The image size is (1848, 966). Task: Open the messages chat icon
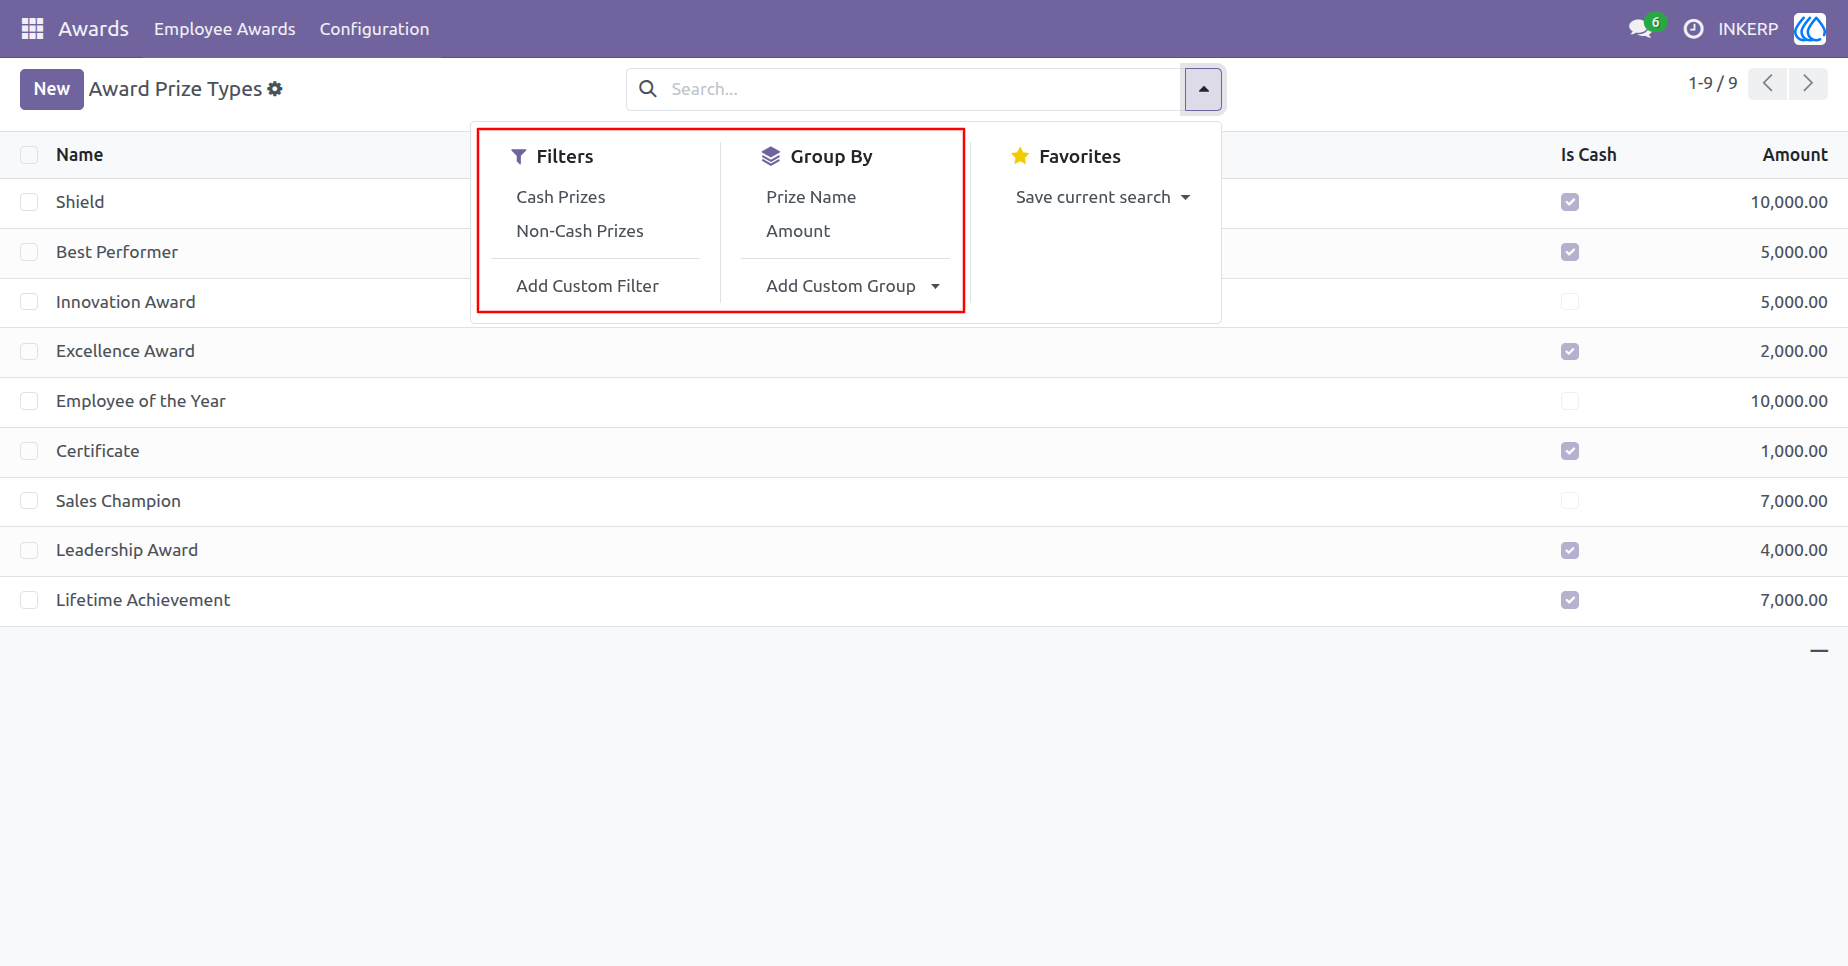tap(1640, 29)
